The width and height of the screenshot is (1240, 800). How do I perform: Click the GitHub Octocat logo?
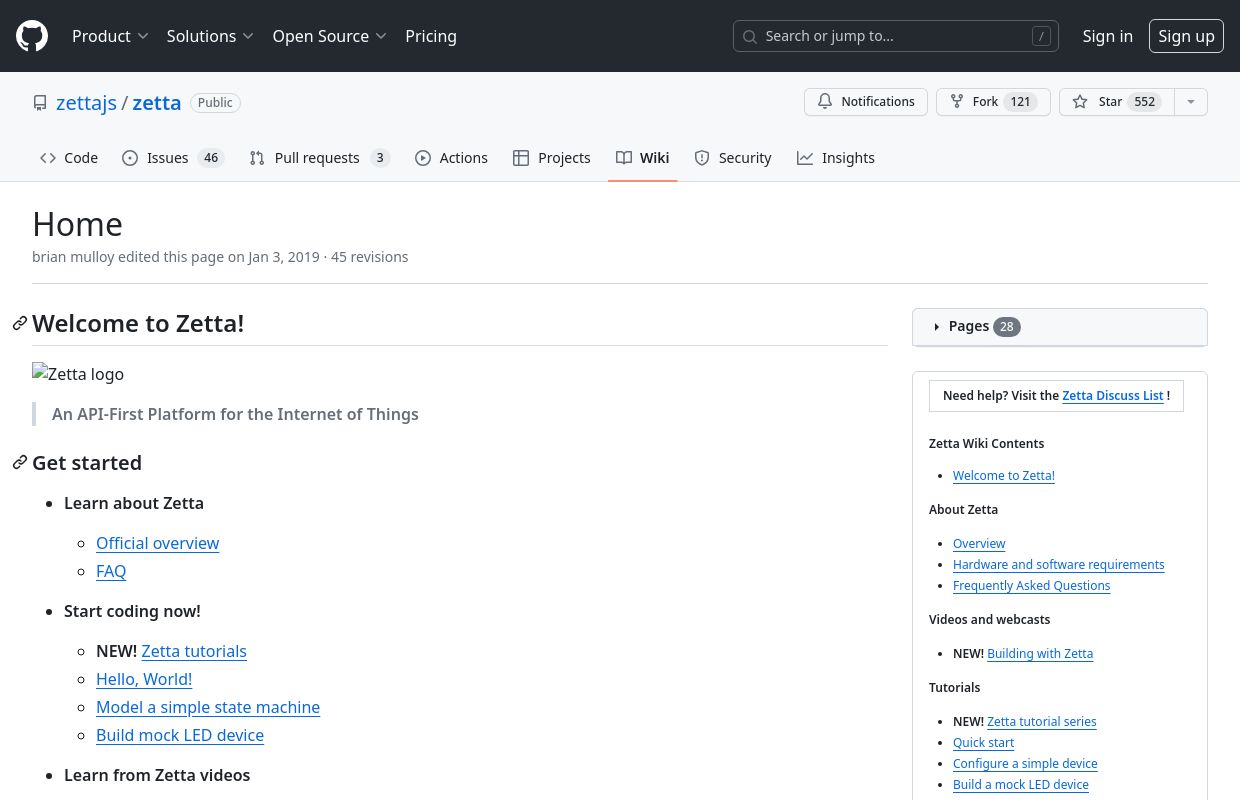(x=32, y=36)
